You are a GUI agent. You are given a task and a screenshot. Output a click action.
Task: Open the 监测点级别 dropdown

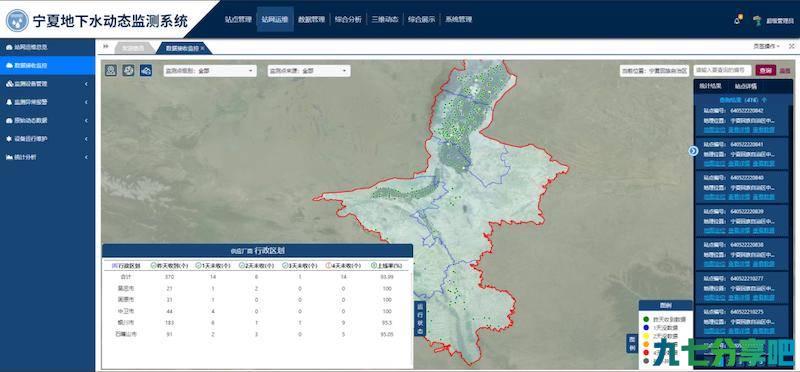pyautogui.click(x=210, y=71)
